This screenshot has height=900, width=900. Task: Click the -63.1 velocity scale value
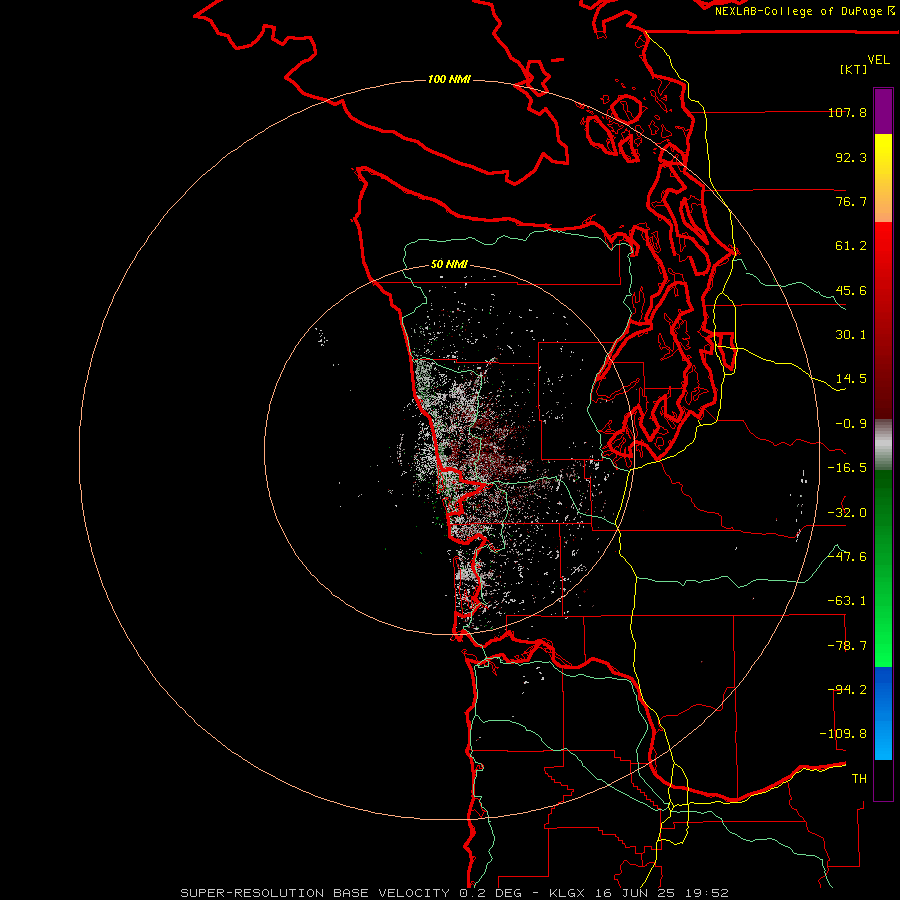[x=847, y=601]
